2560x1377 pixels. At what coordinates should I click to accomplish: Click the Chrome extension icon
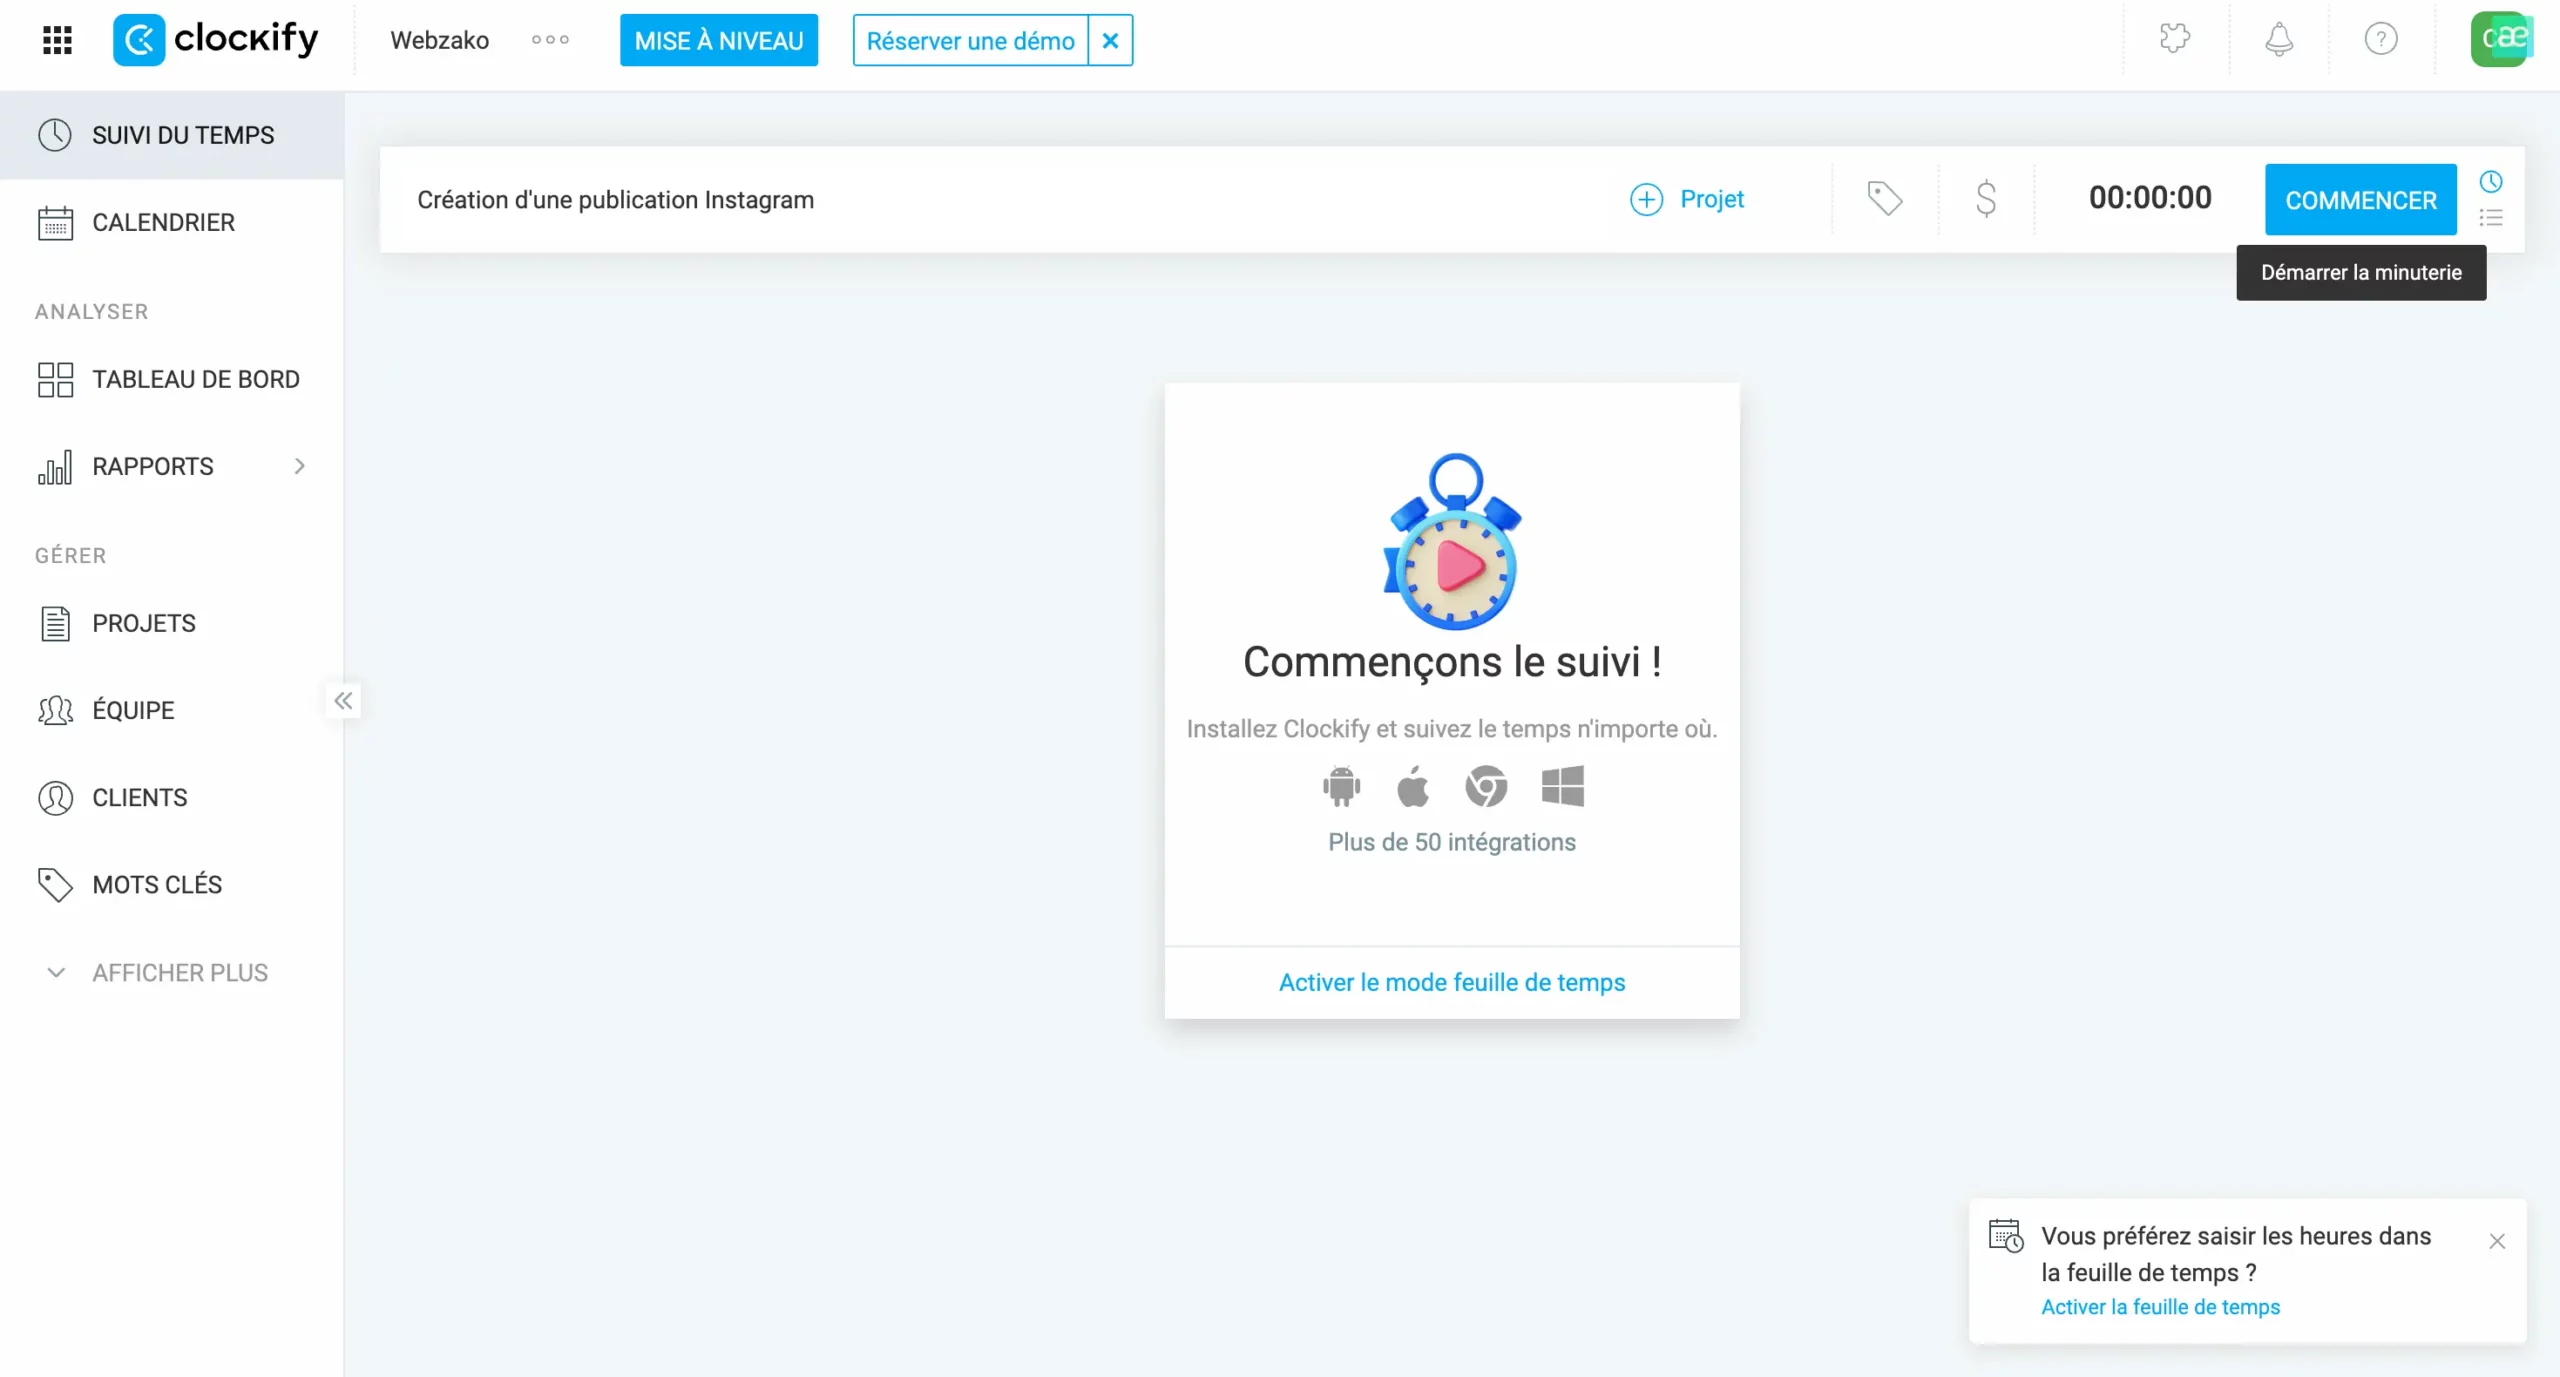pyautogui.click(x=1486, y=786)
